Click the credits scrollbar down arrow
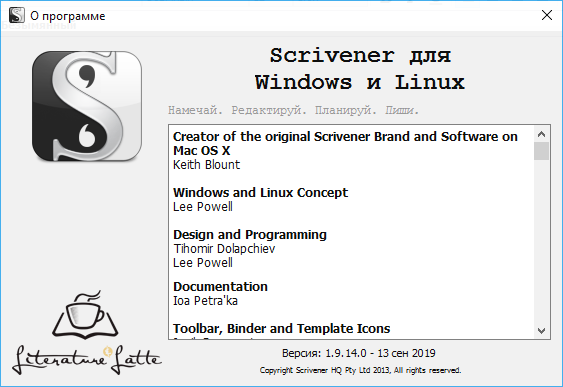 [541, 331]
